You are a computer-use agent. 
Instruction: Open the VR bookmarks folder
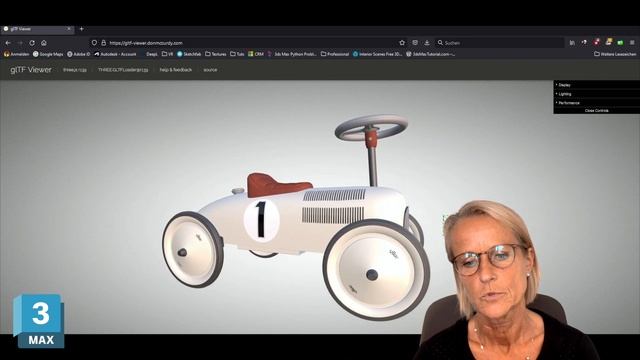coord(167,54)
